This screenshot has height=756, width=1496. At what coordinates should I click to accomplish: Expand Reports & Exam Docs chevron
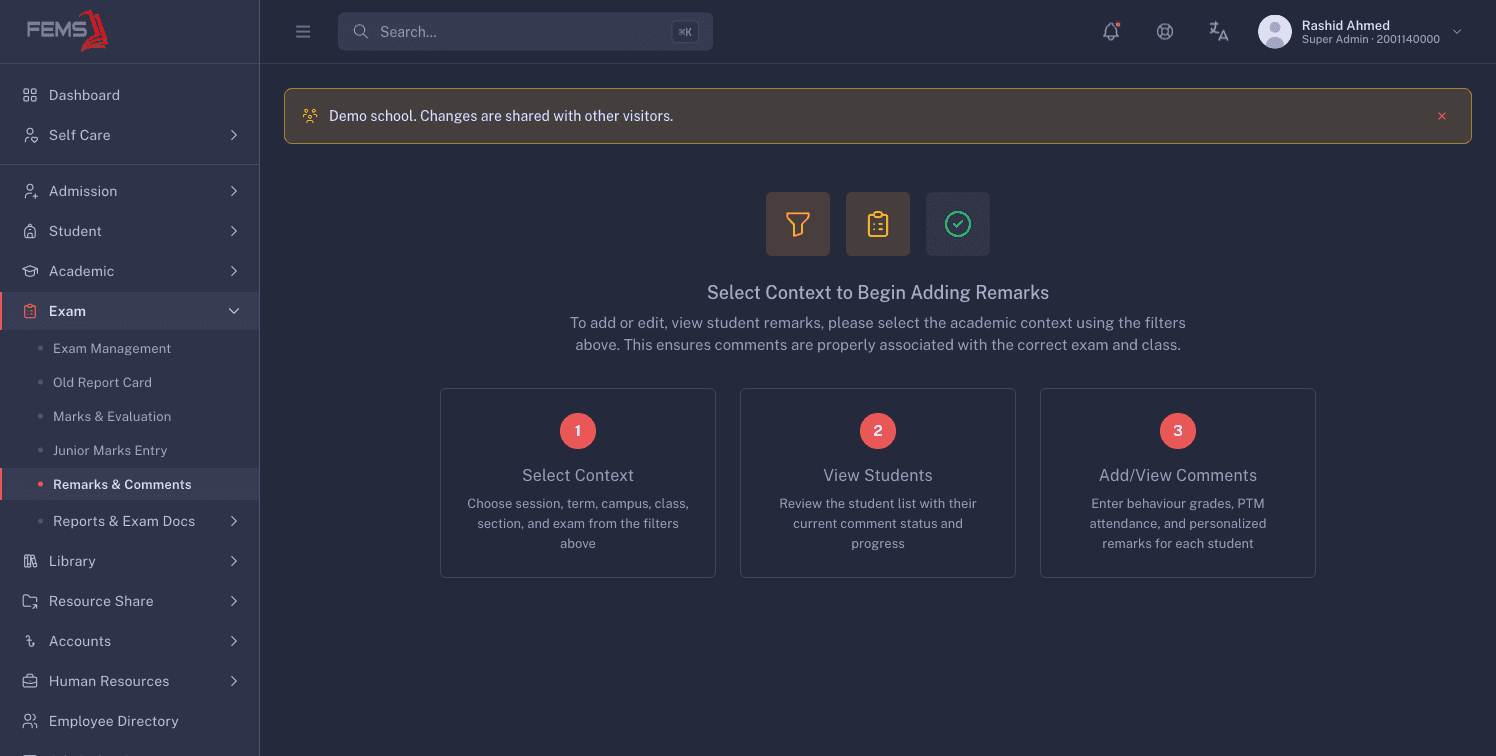(x=234, y=521)
